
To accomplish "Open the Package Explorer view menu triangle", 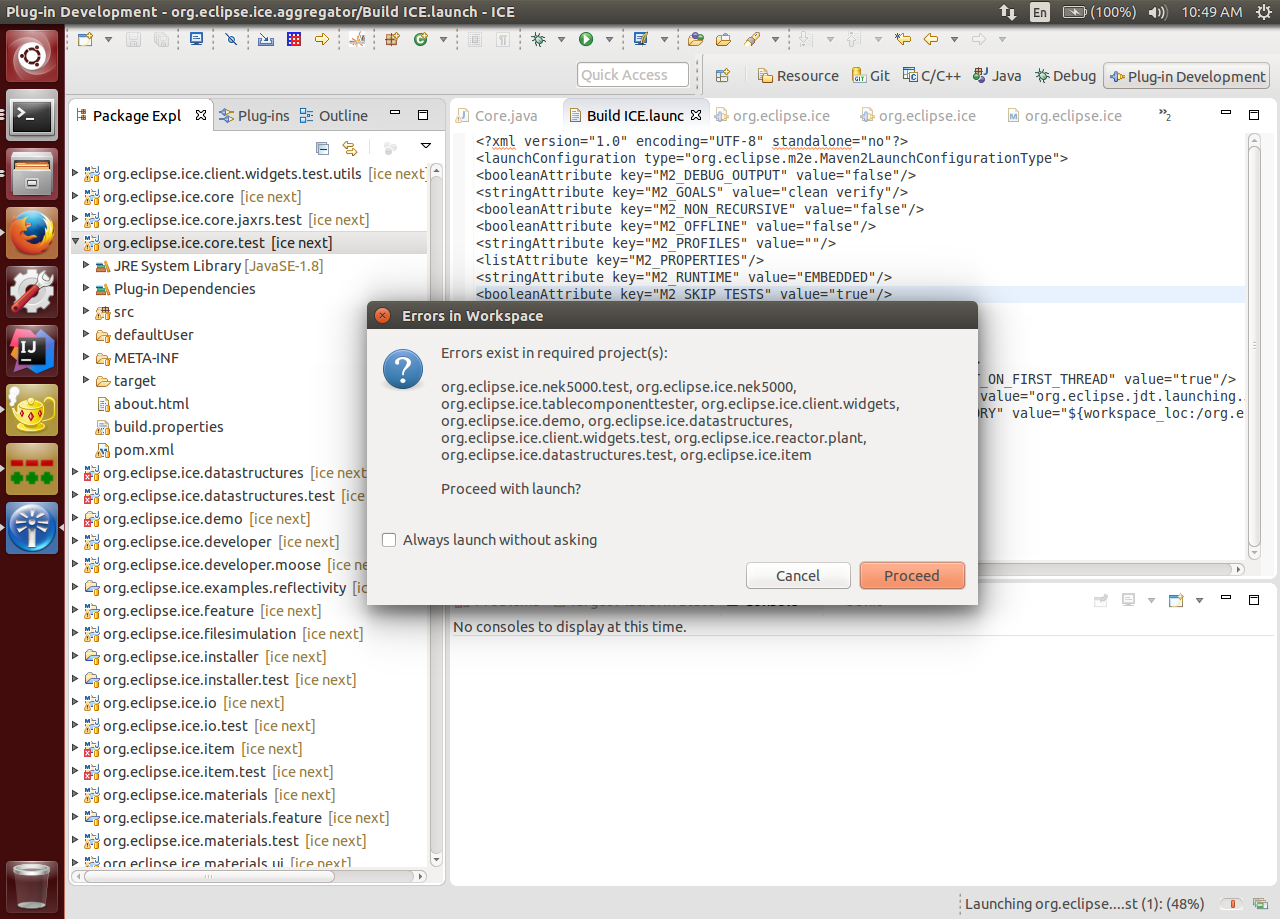I will (425, 147).
